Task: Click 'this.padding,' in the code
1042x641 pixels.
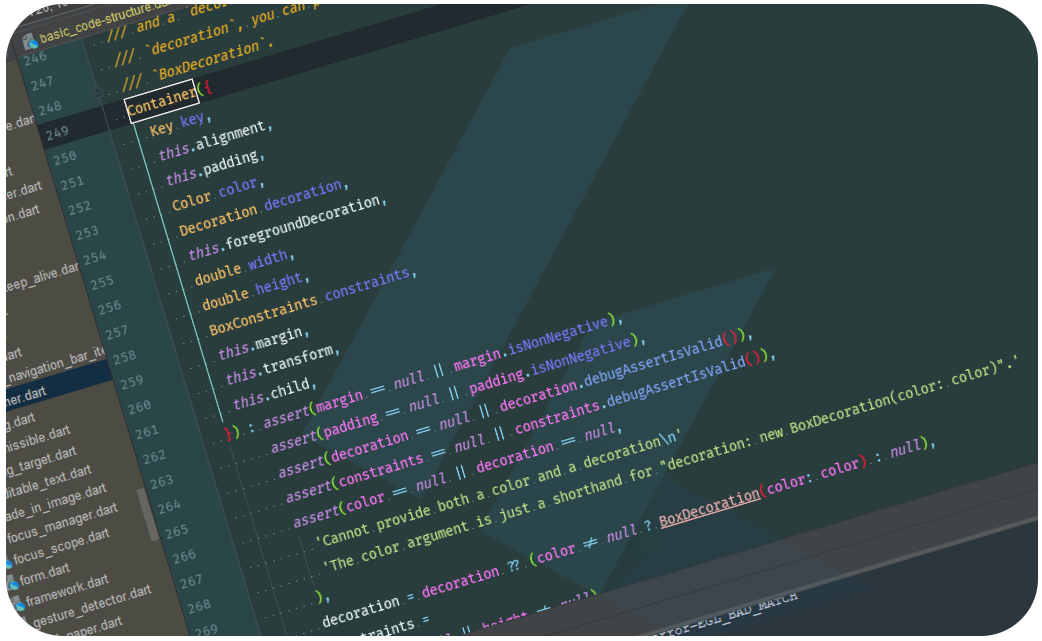Action: [x=215, y=167]
